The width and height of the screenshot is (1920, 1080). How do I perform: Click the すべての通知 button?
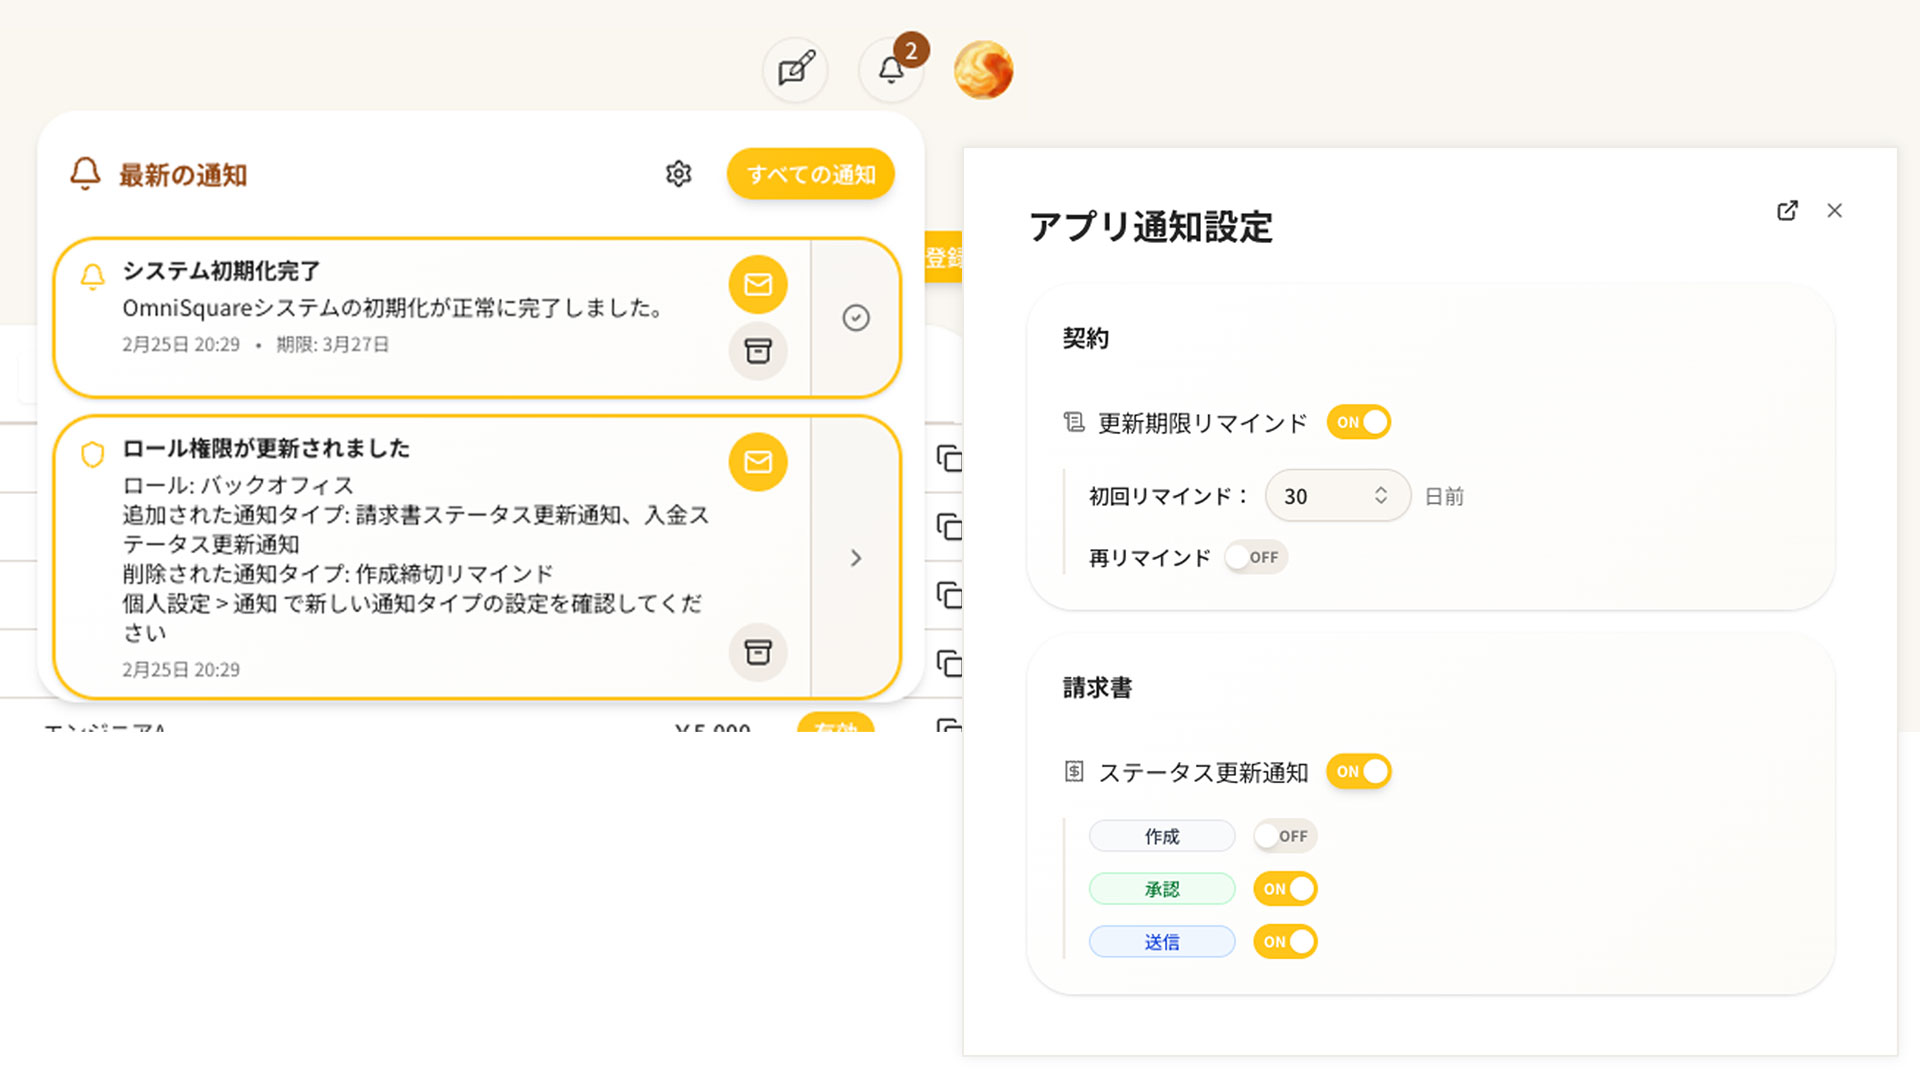(x=810, y=174)
